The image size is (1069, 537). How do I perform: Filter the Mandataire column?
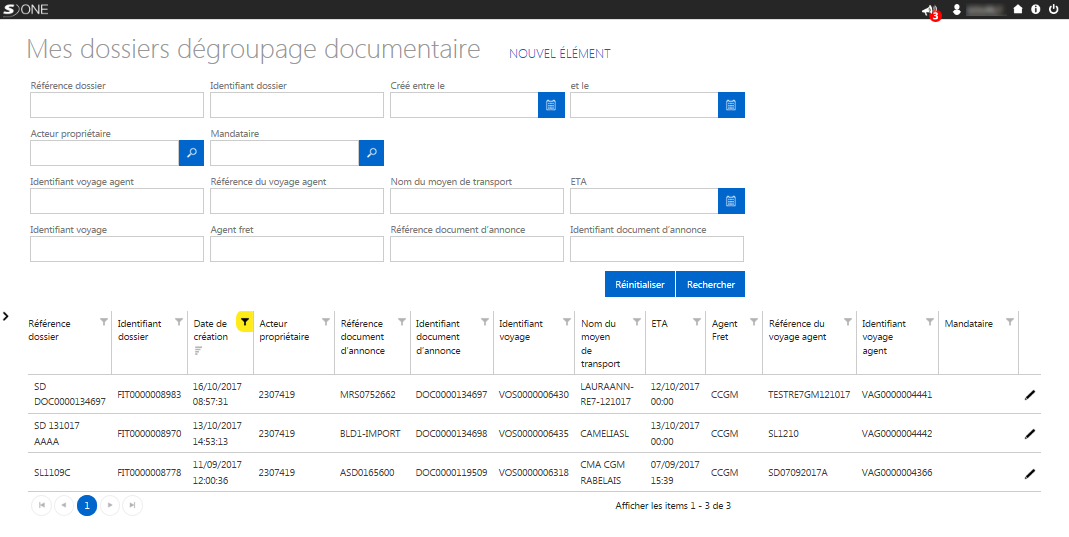pos(1010,322)
